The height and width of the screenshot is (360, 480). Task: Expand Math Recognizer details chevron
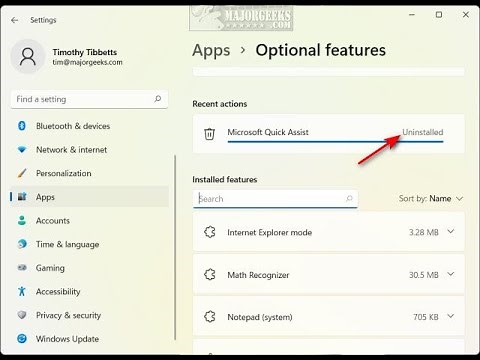point(451,274)
